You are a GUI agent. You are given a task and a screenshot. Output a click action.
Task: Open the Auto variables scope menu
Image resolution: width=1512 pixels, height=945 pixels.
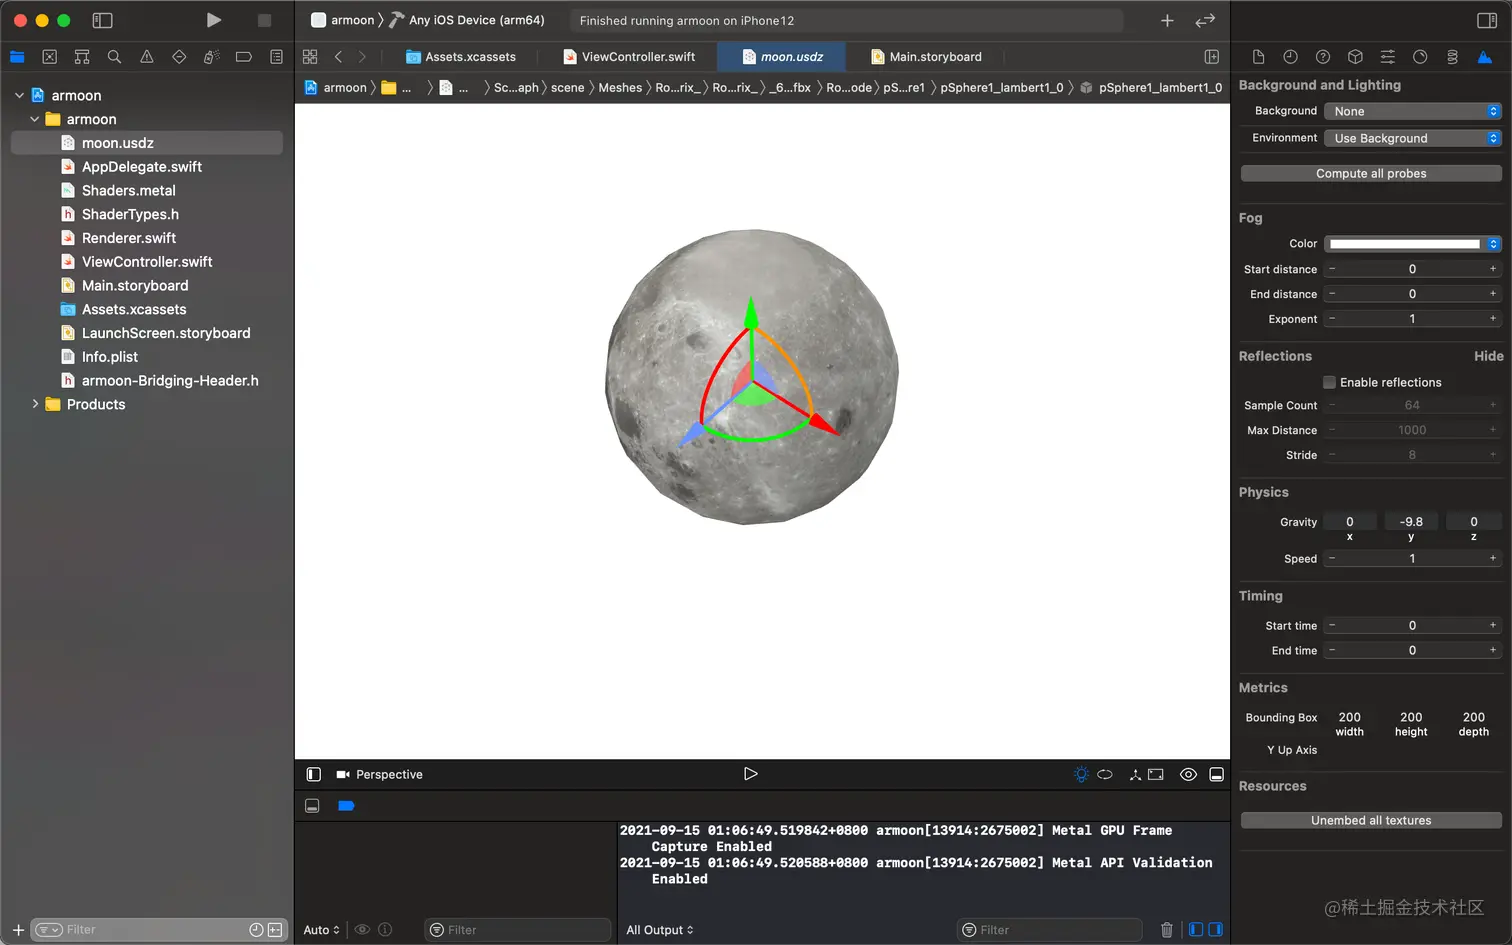[x=322, y=930]
